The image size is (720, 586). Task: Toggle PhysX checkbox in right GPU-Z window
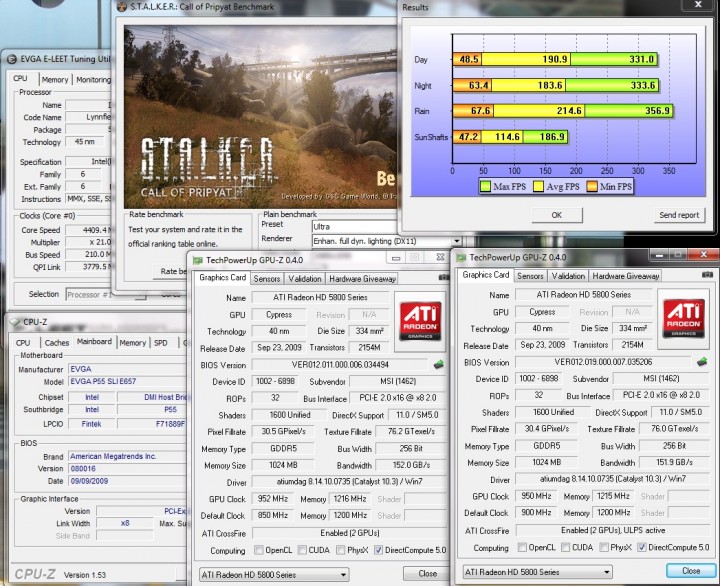coord(604,547)
